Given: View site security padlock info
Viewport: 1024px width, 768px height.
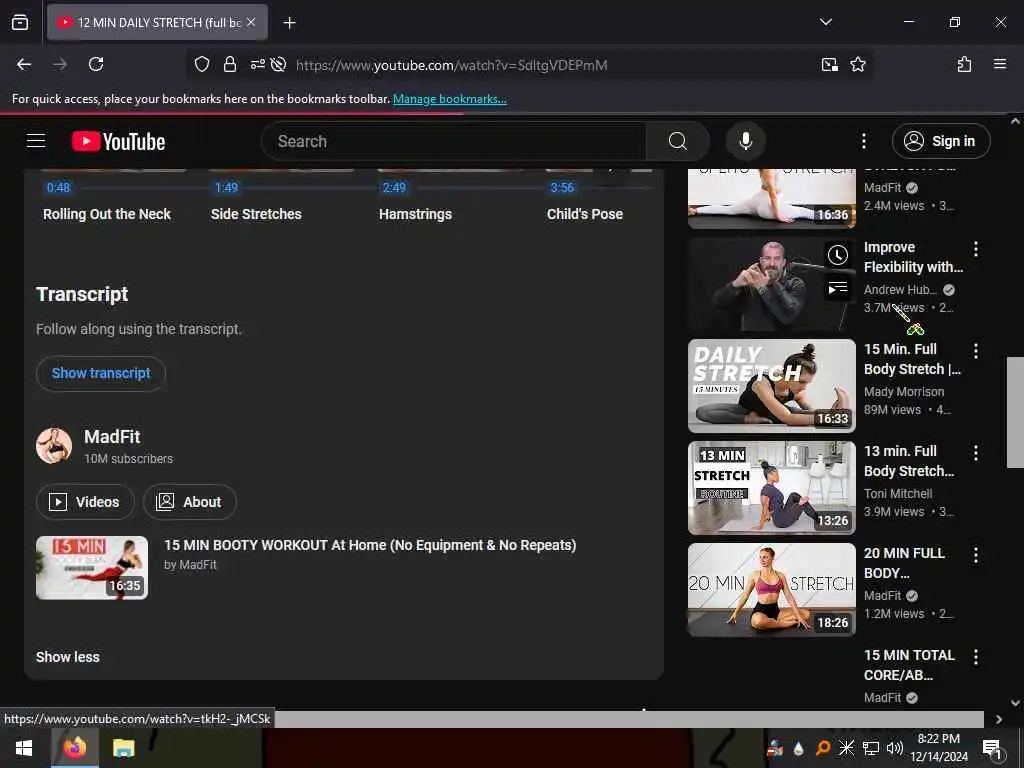Looking at the screenshot, I should 230,64.
